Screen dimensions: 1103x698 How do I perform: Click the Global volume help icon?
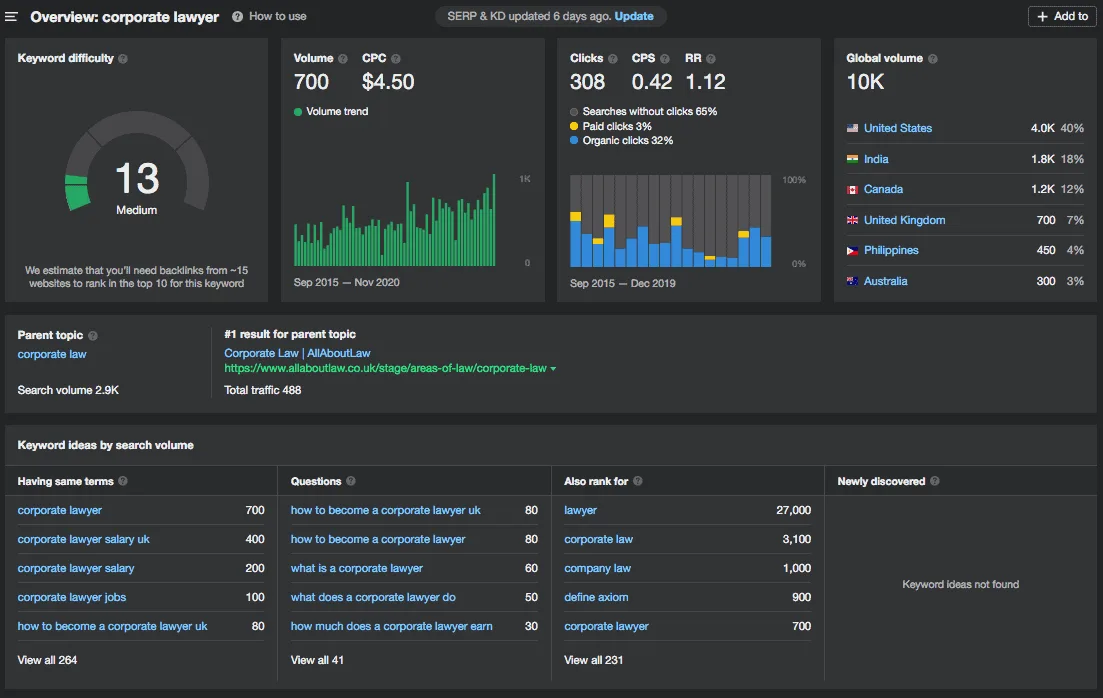tap(933, 58)
